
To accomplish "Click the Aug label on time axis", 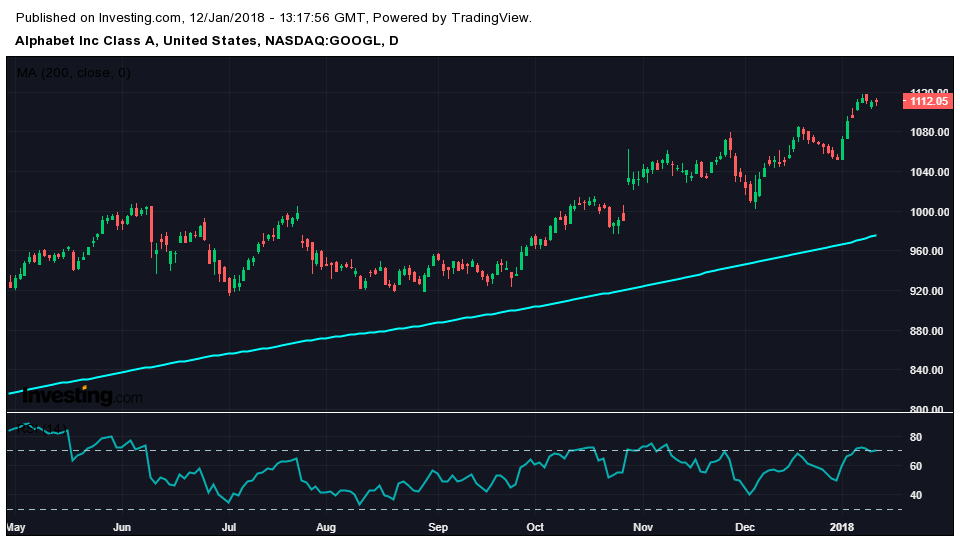I will click(x=326, y=527).
